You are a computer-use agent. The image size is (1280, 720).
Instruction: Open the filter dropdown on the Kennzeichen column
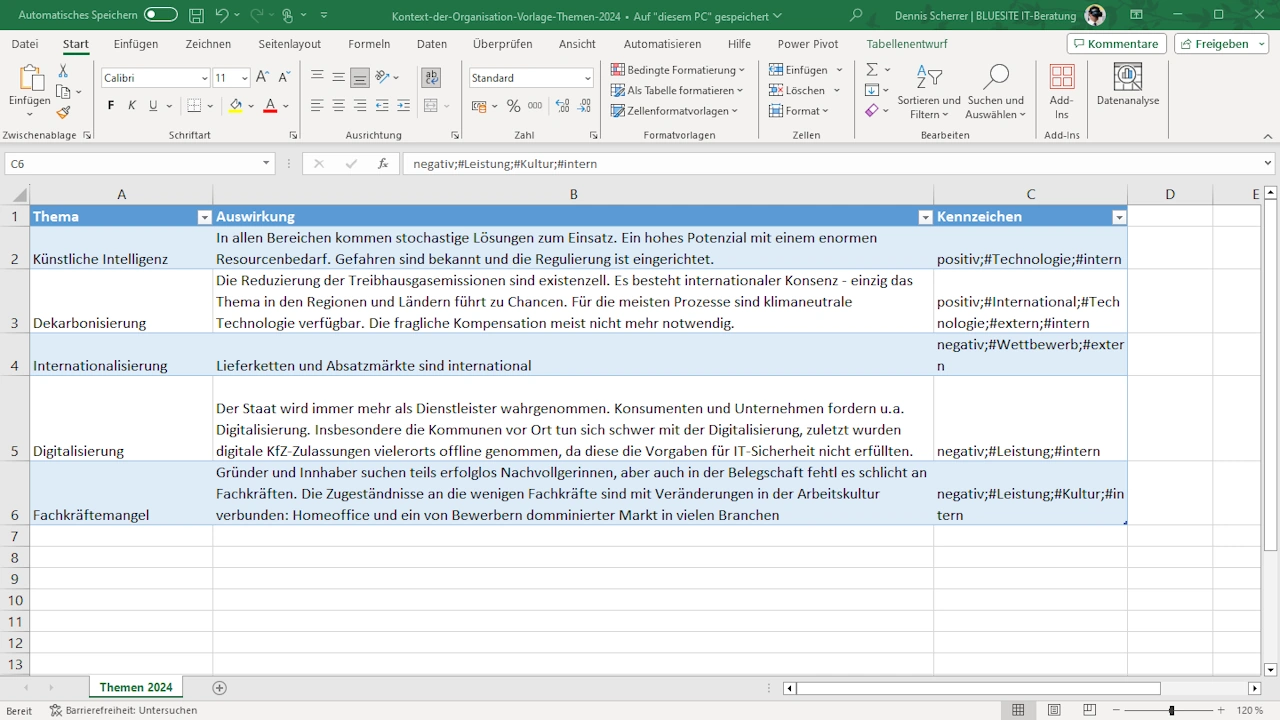pos(1119,216)
